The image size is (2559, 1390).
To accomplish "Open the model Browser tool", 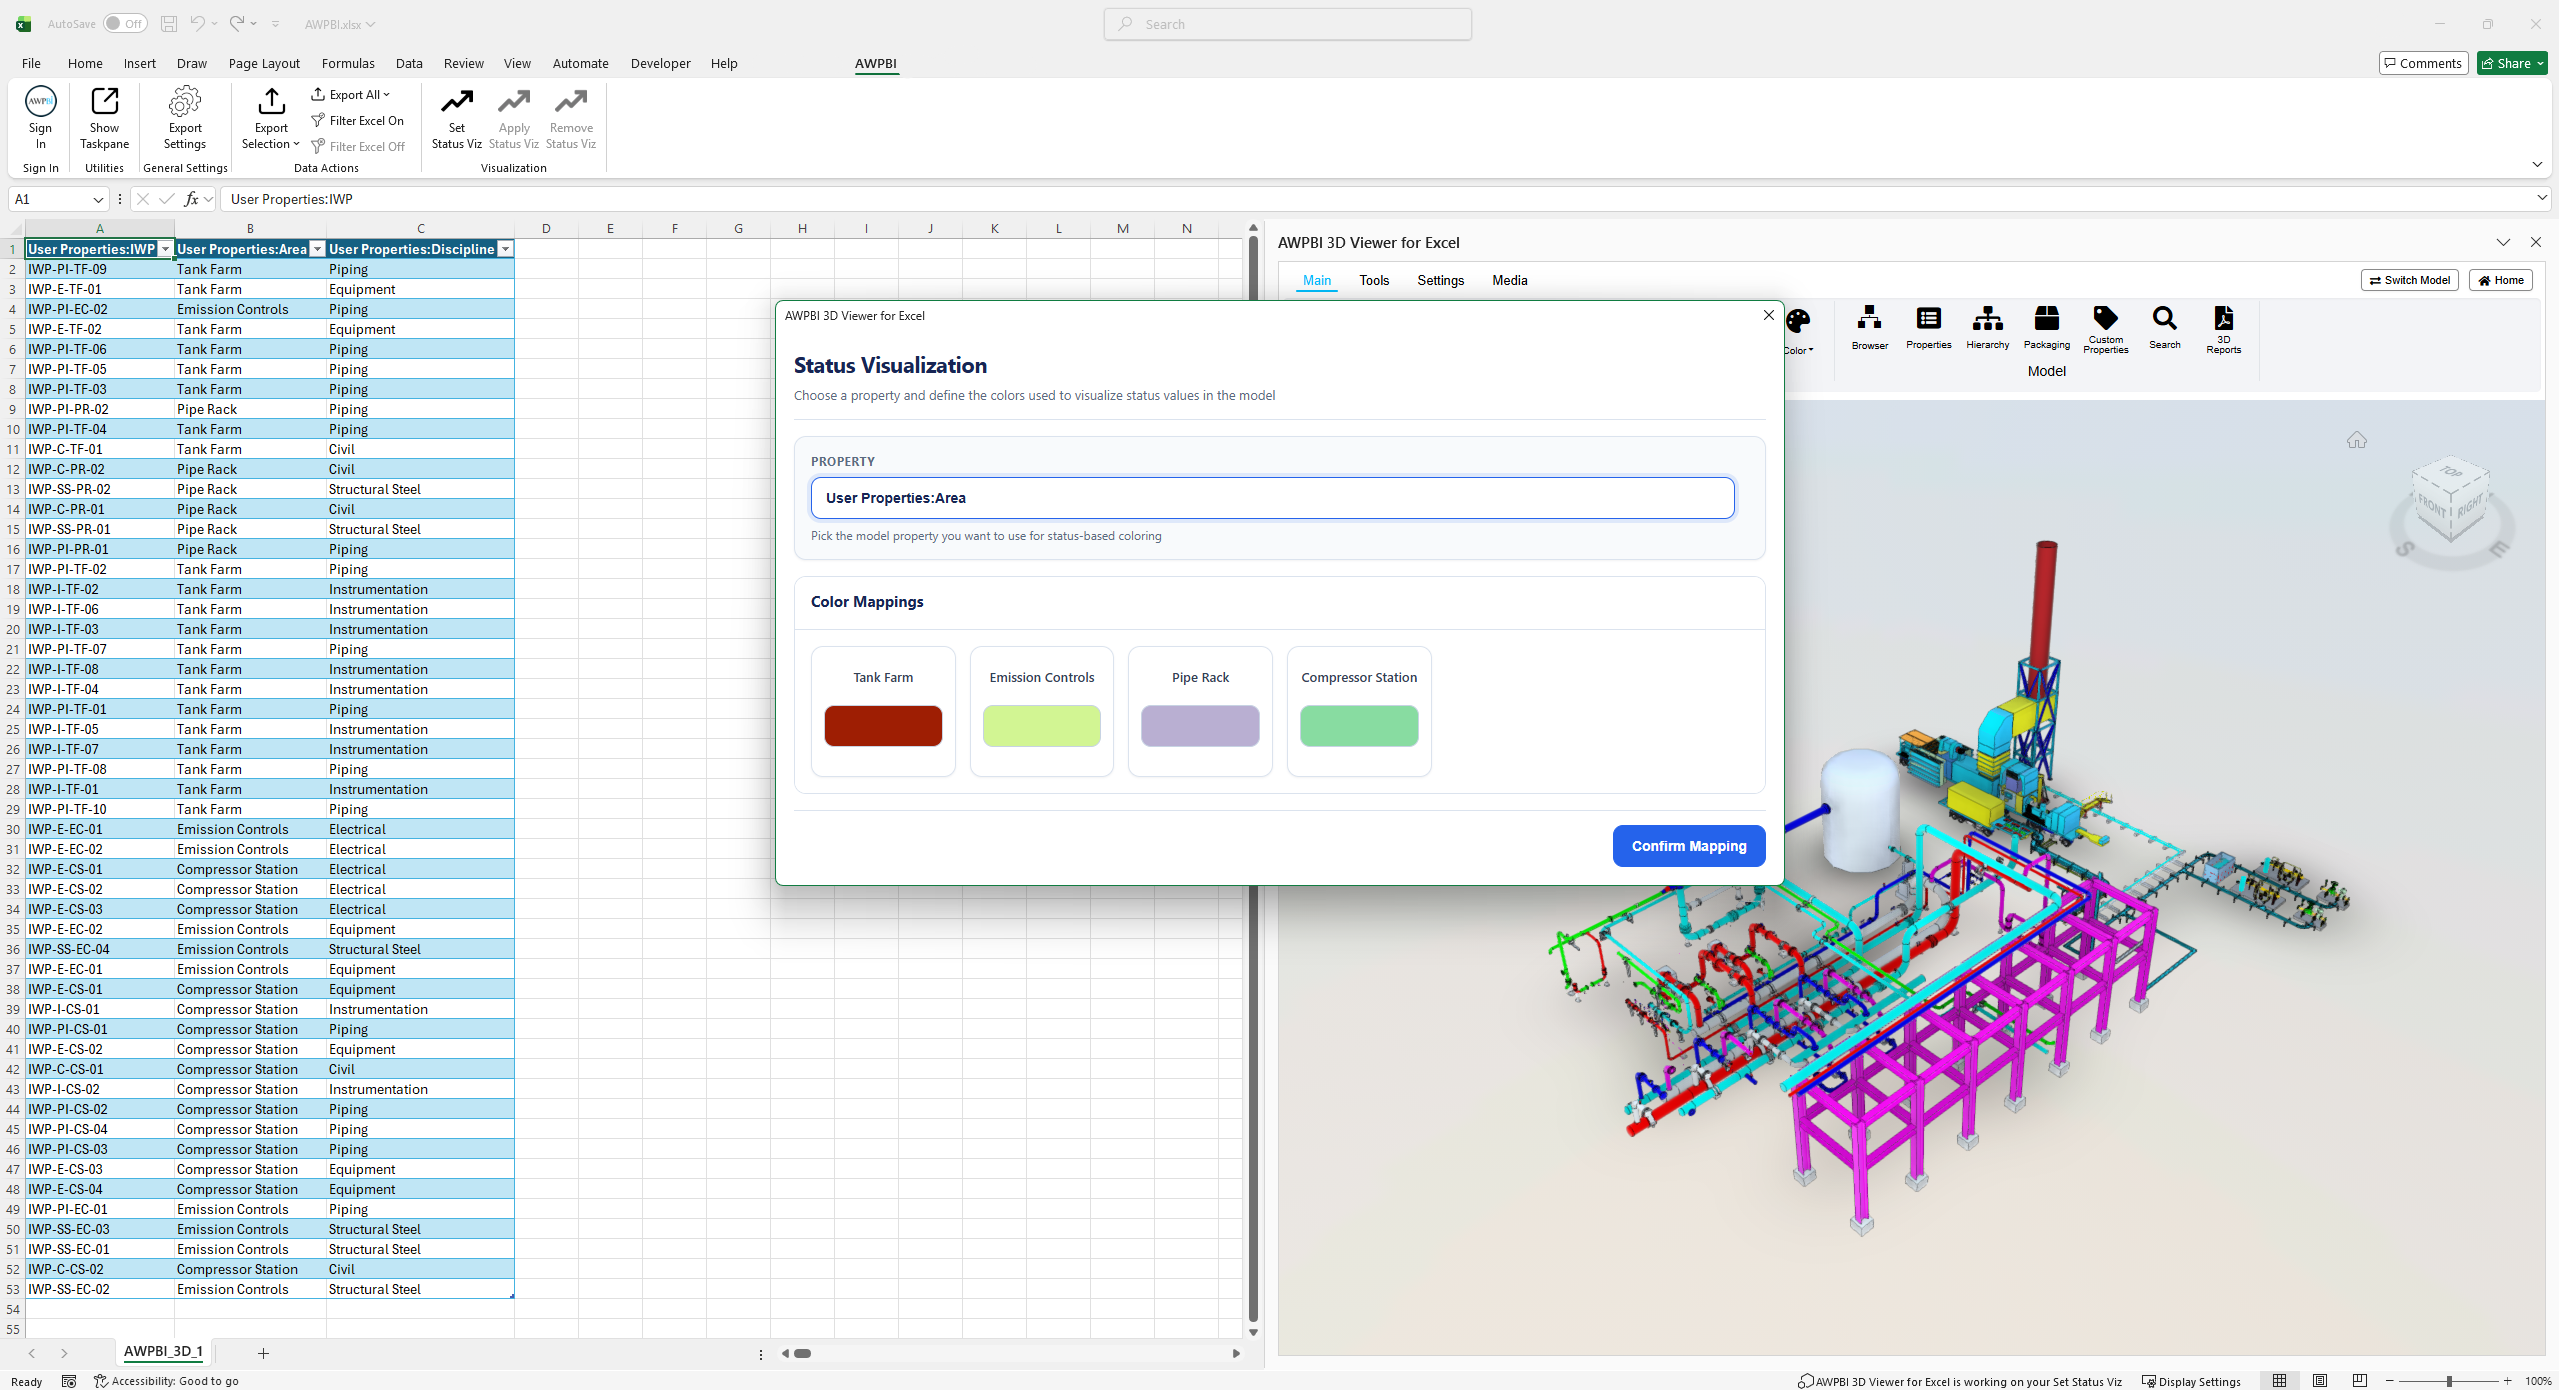I will (1869, 328).
